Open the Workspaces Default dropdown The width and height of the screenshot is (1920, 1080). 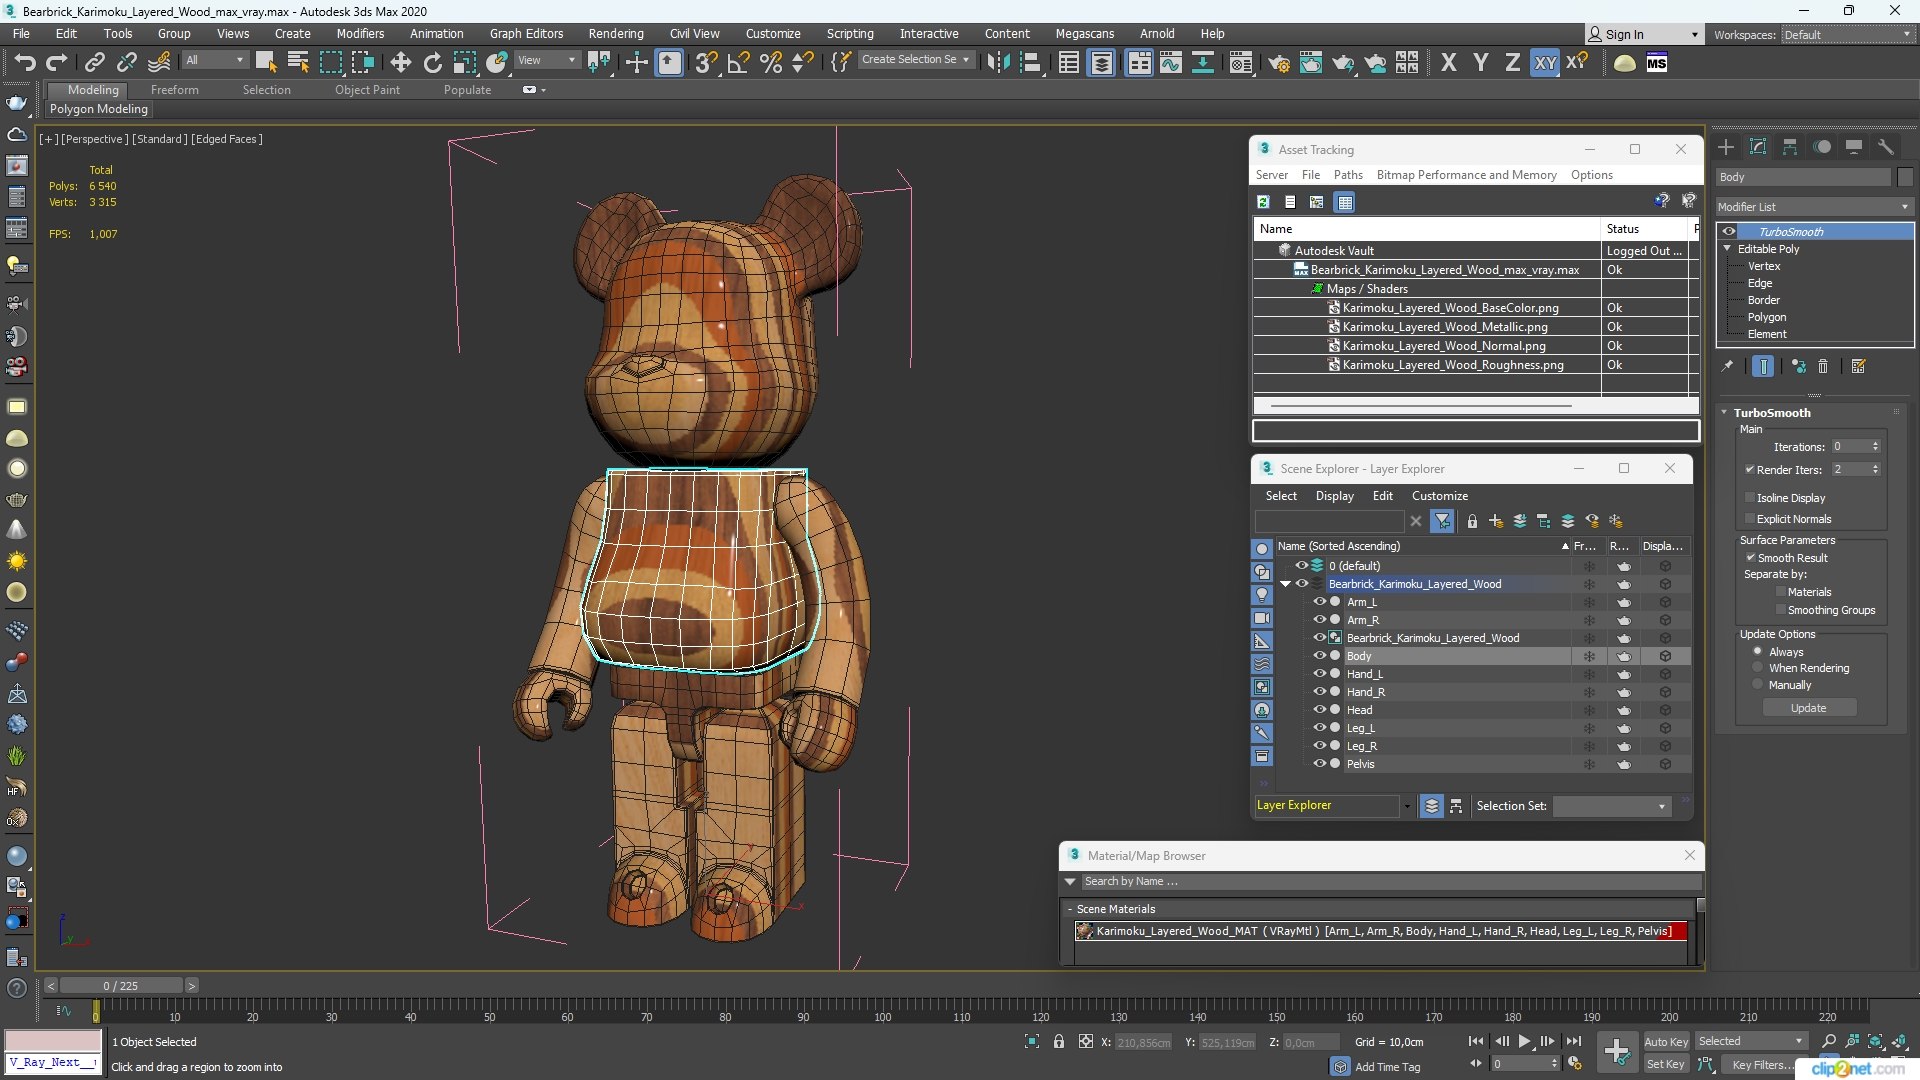1847,35
